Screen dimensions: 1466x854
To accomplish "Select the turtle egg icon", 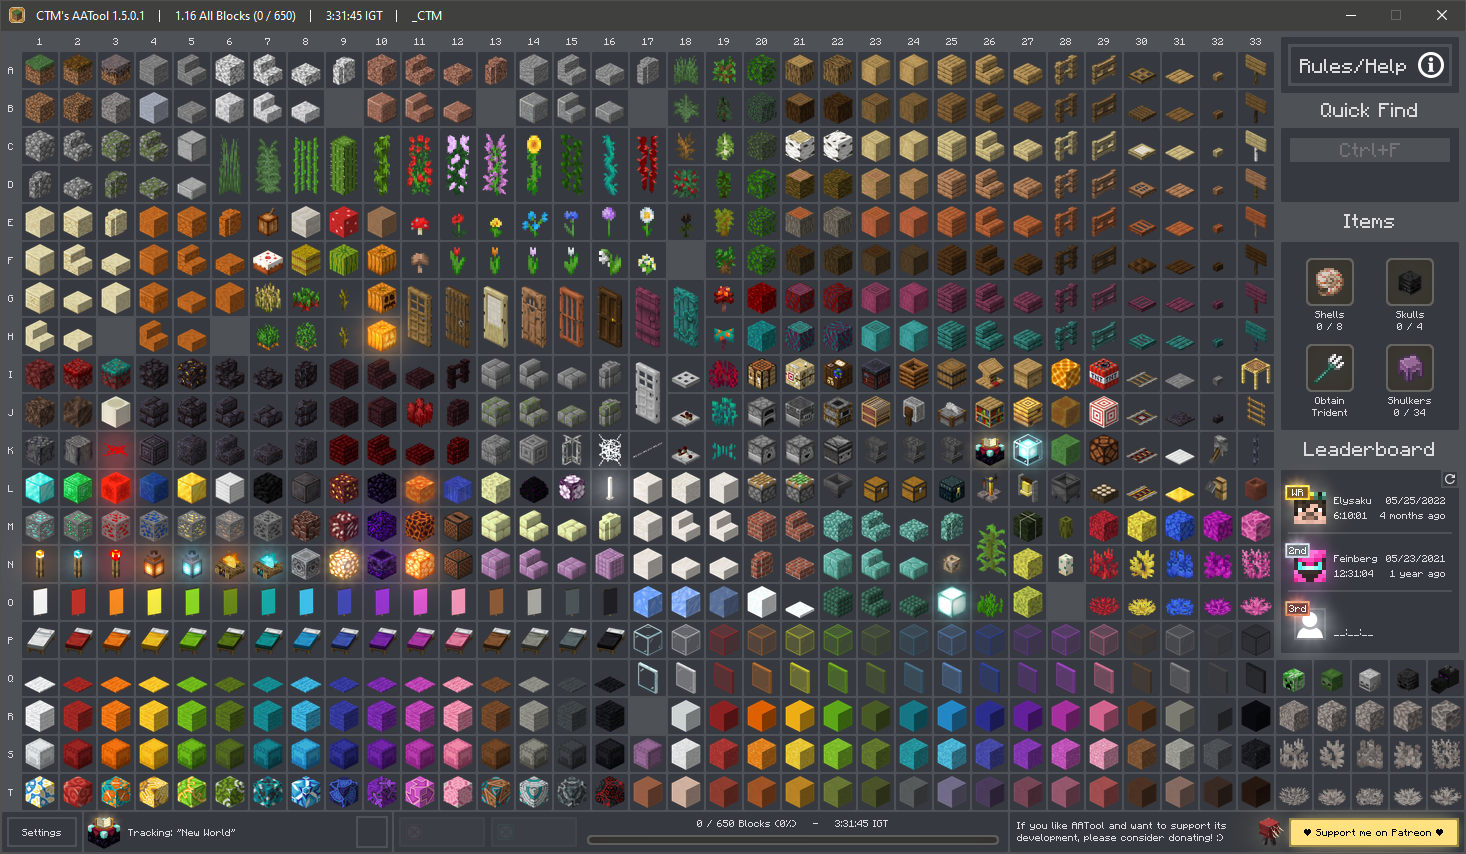I will click(x=1065, y=564).
